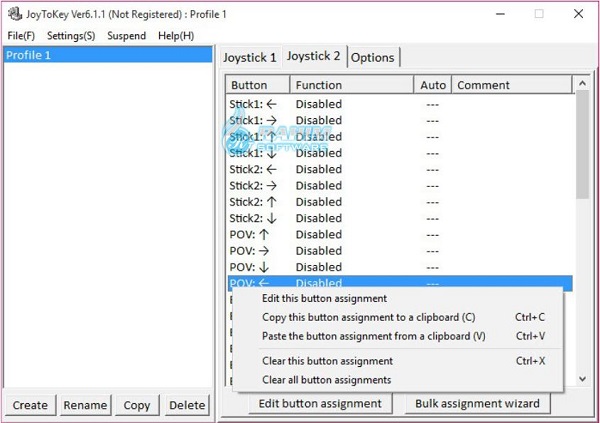
Task: Choose Edit this button assignment
Action: coord(398,299)
